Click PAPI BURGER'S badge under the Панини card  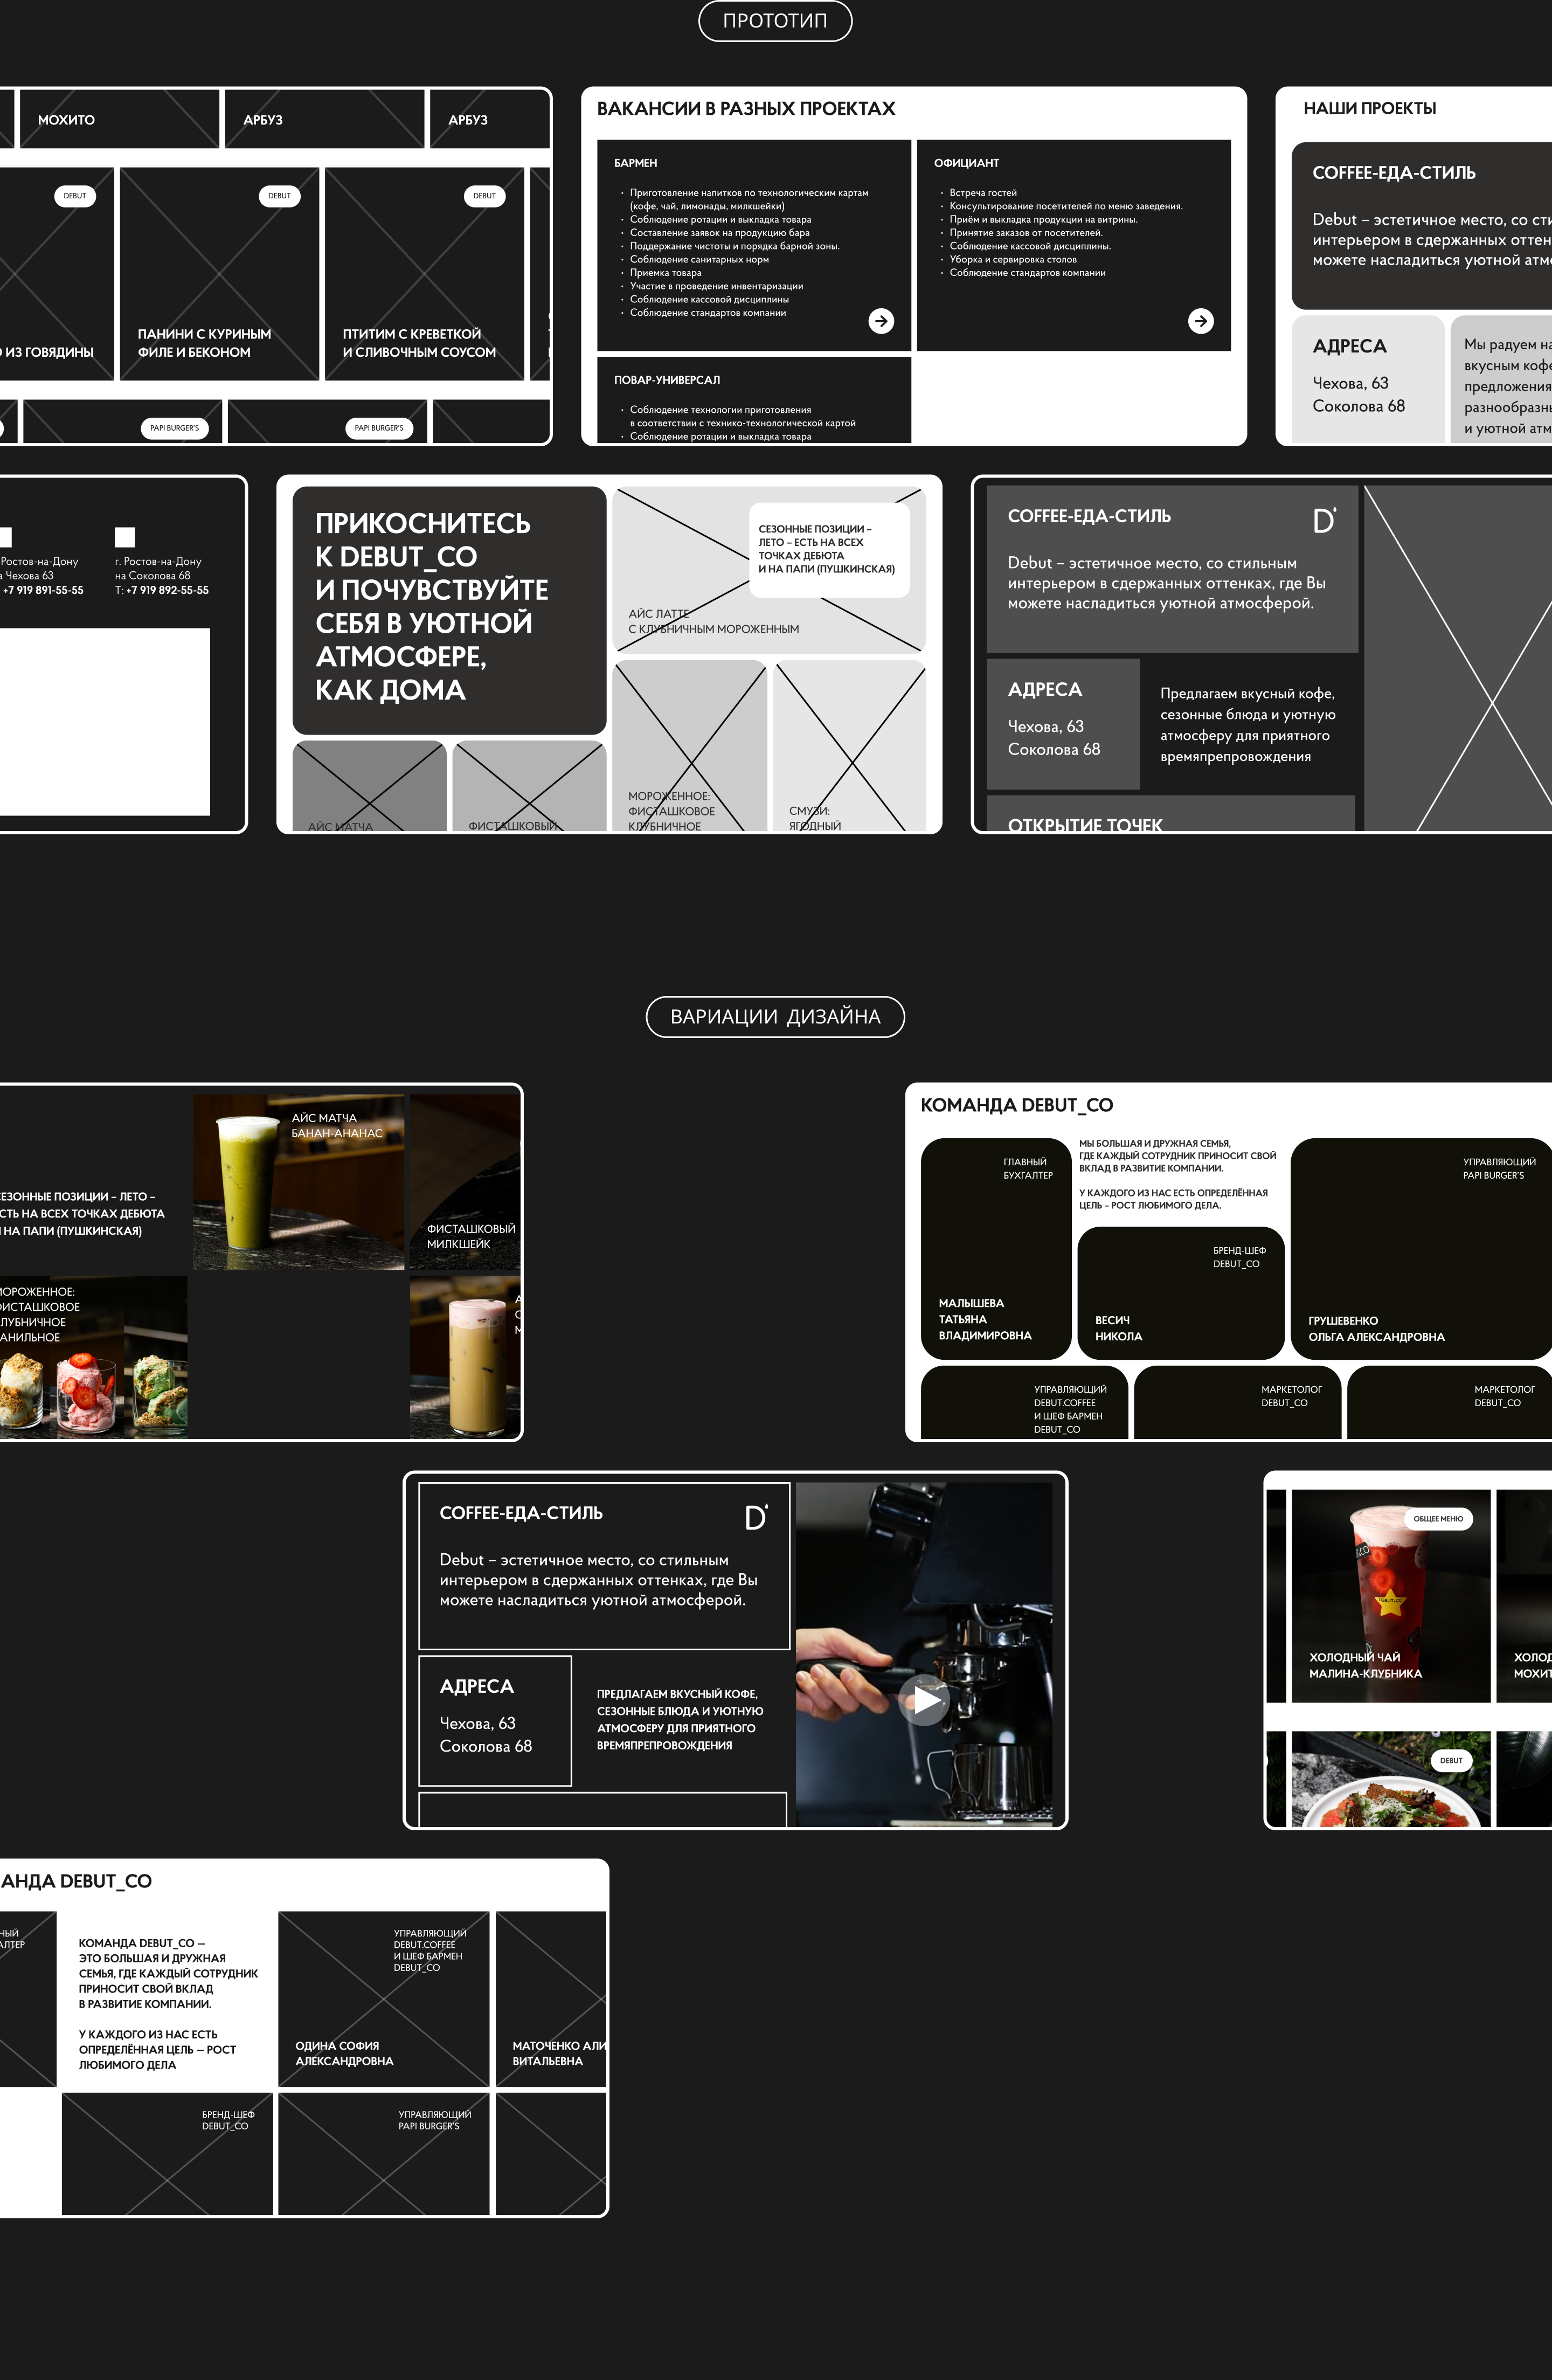tap(174, 428)
